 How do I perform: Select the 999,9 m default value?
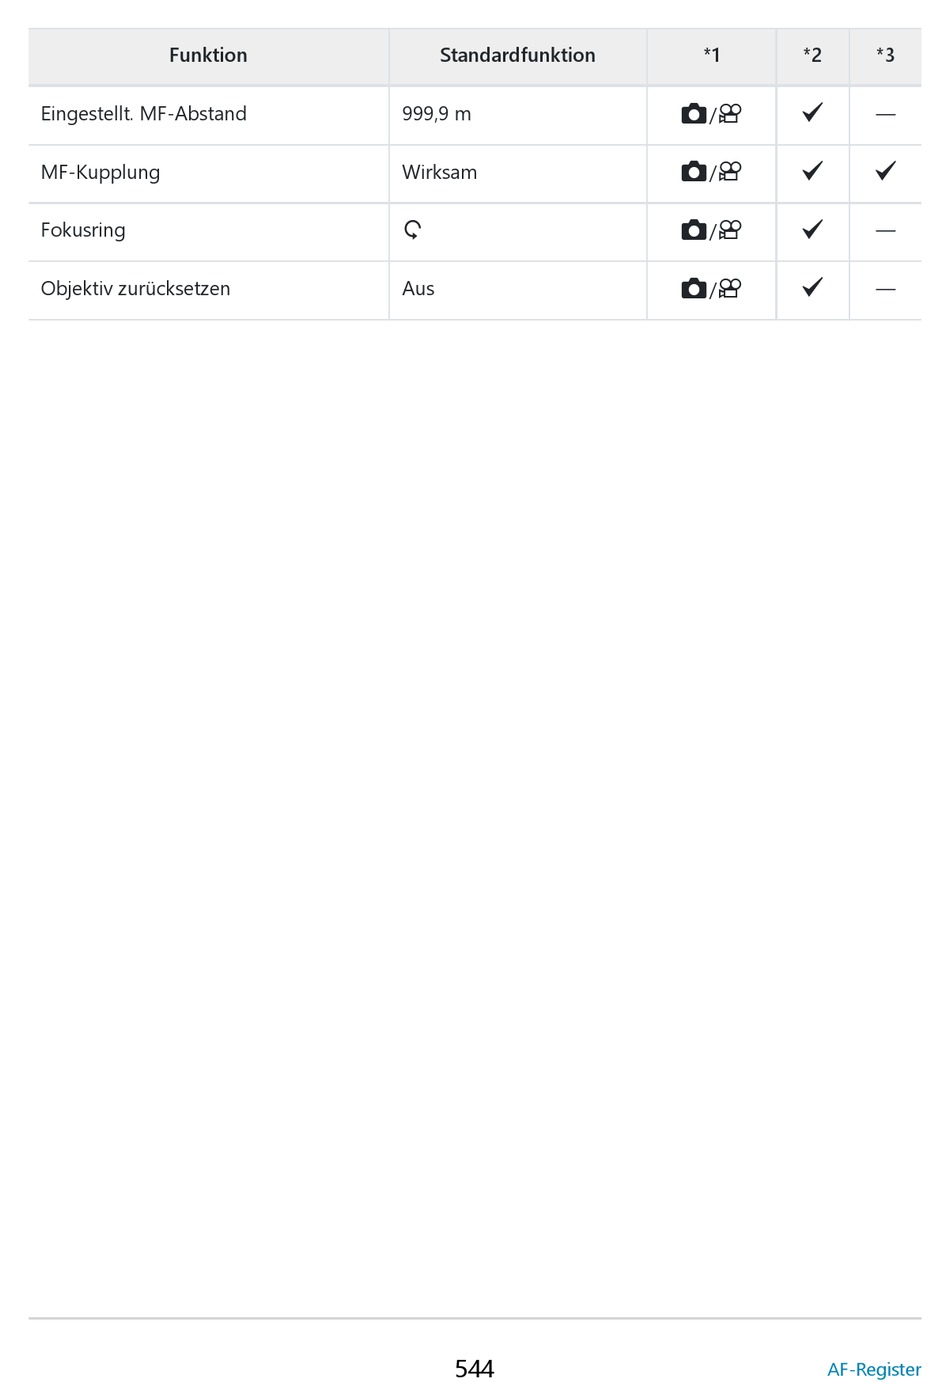[436, 114]
